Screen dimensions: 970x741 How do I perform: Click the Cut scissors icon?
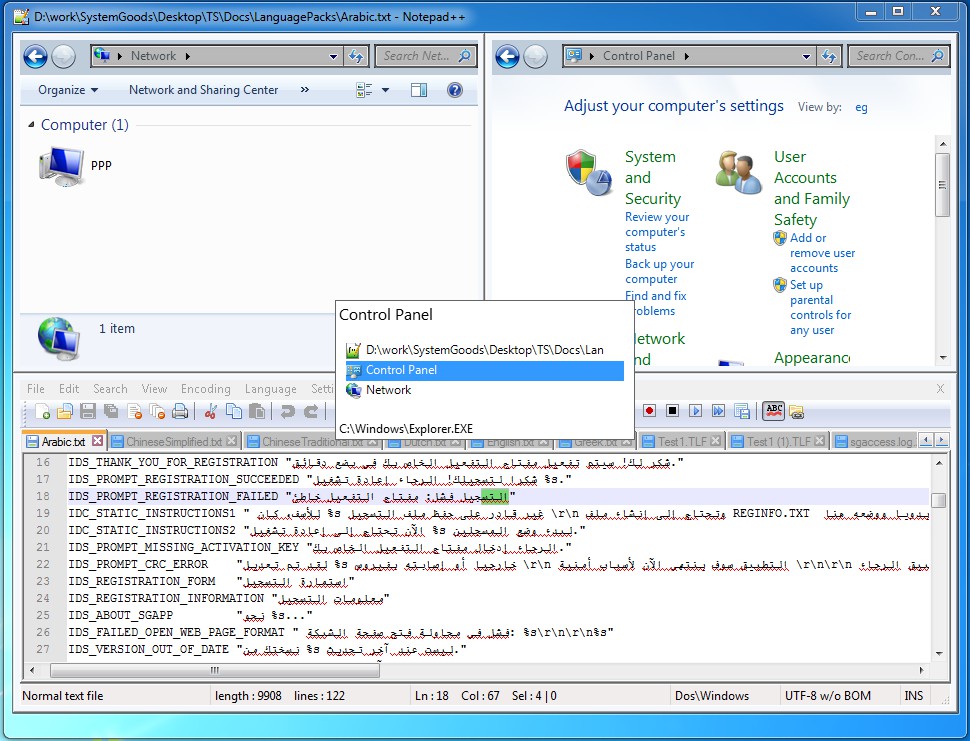[x=210, y=411]
